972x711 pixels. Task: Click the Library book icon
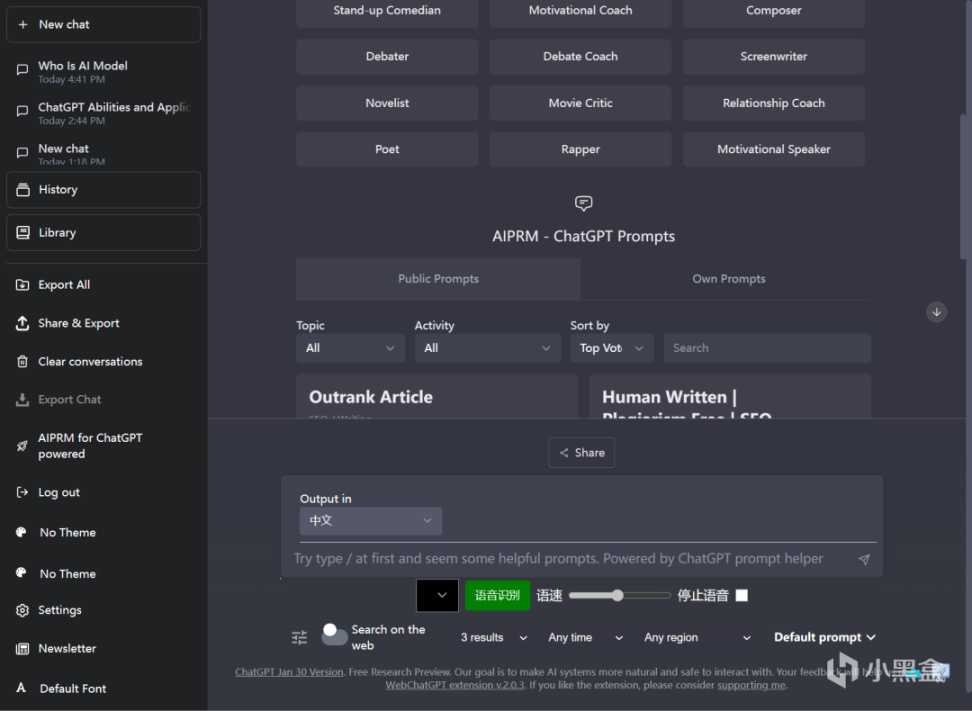(x=23, y=232)
